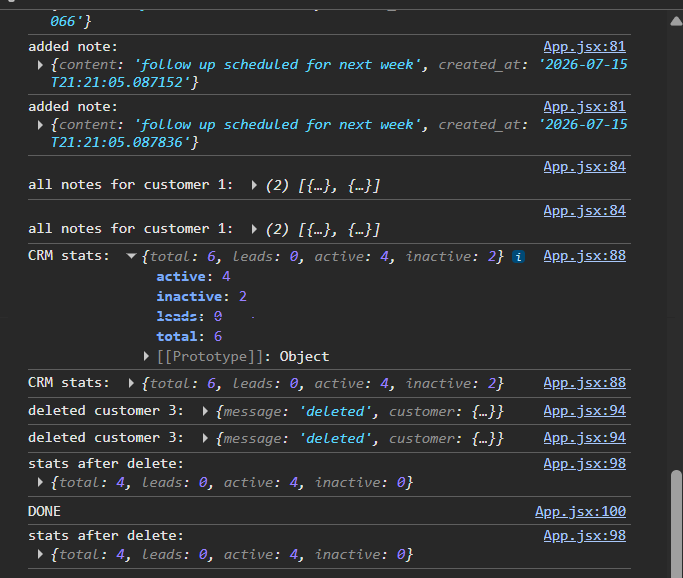683x578 pixels.
Task: Click the DONE log message
Action: [x=44, y=511]
